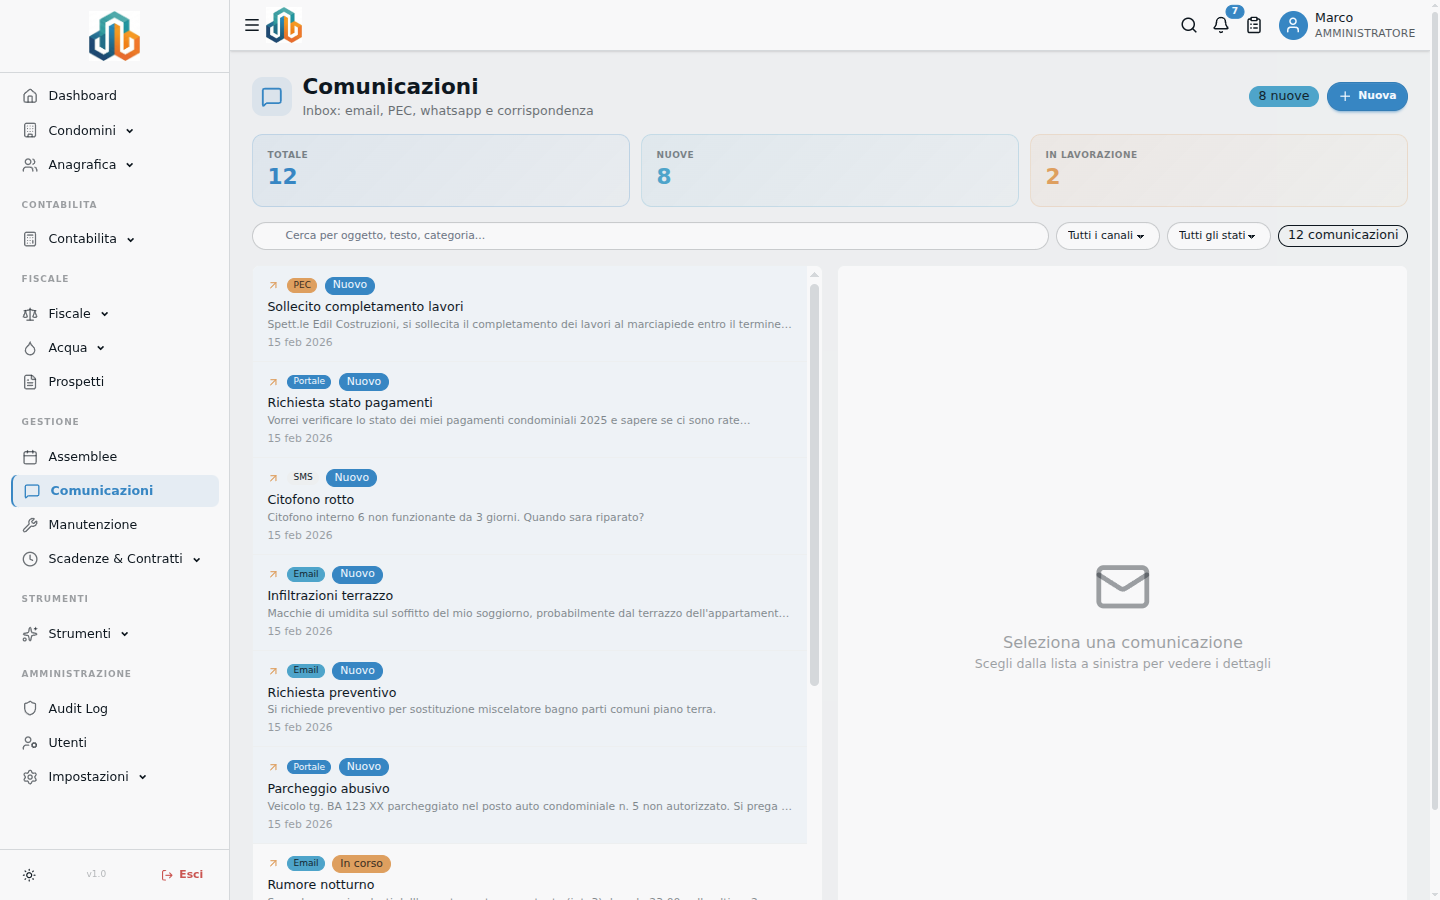
Task: Click the 12 comunicazioni counter pill
Action: point(1343,236)
